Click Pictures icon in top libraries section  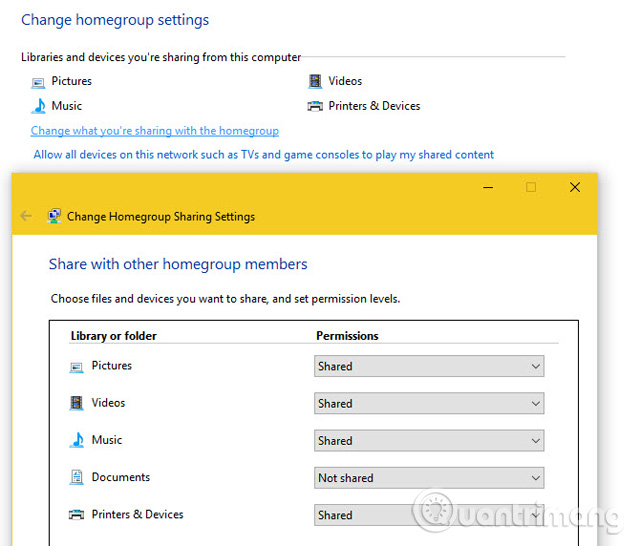click(38, 83)
